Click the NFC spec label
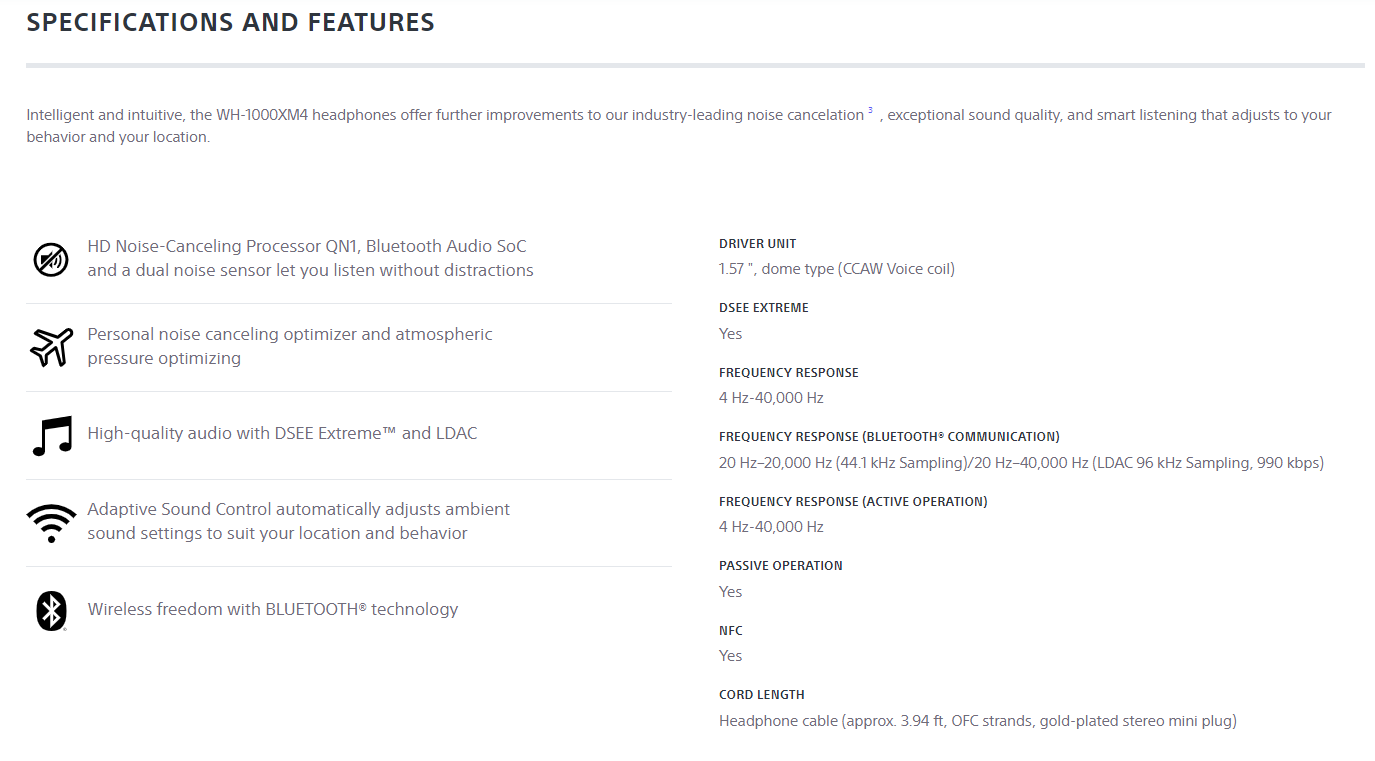This screenshot has width=1375, height=761. coord(731,631)
